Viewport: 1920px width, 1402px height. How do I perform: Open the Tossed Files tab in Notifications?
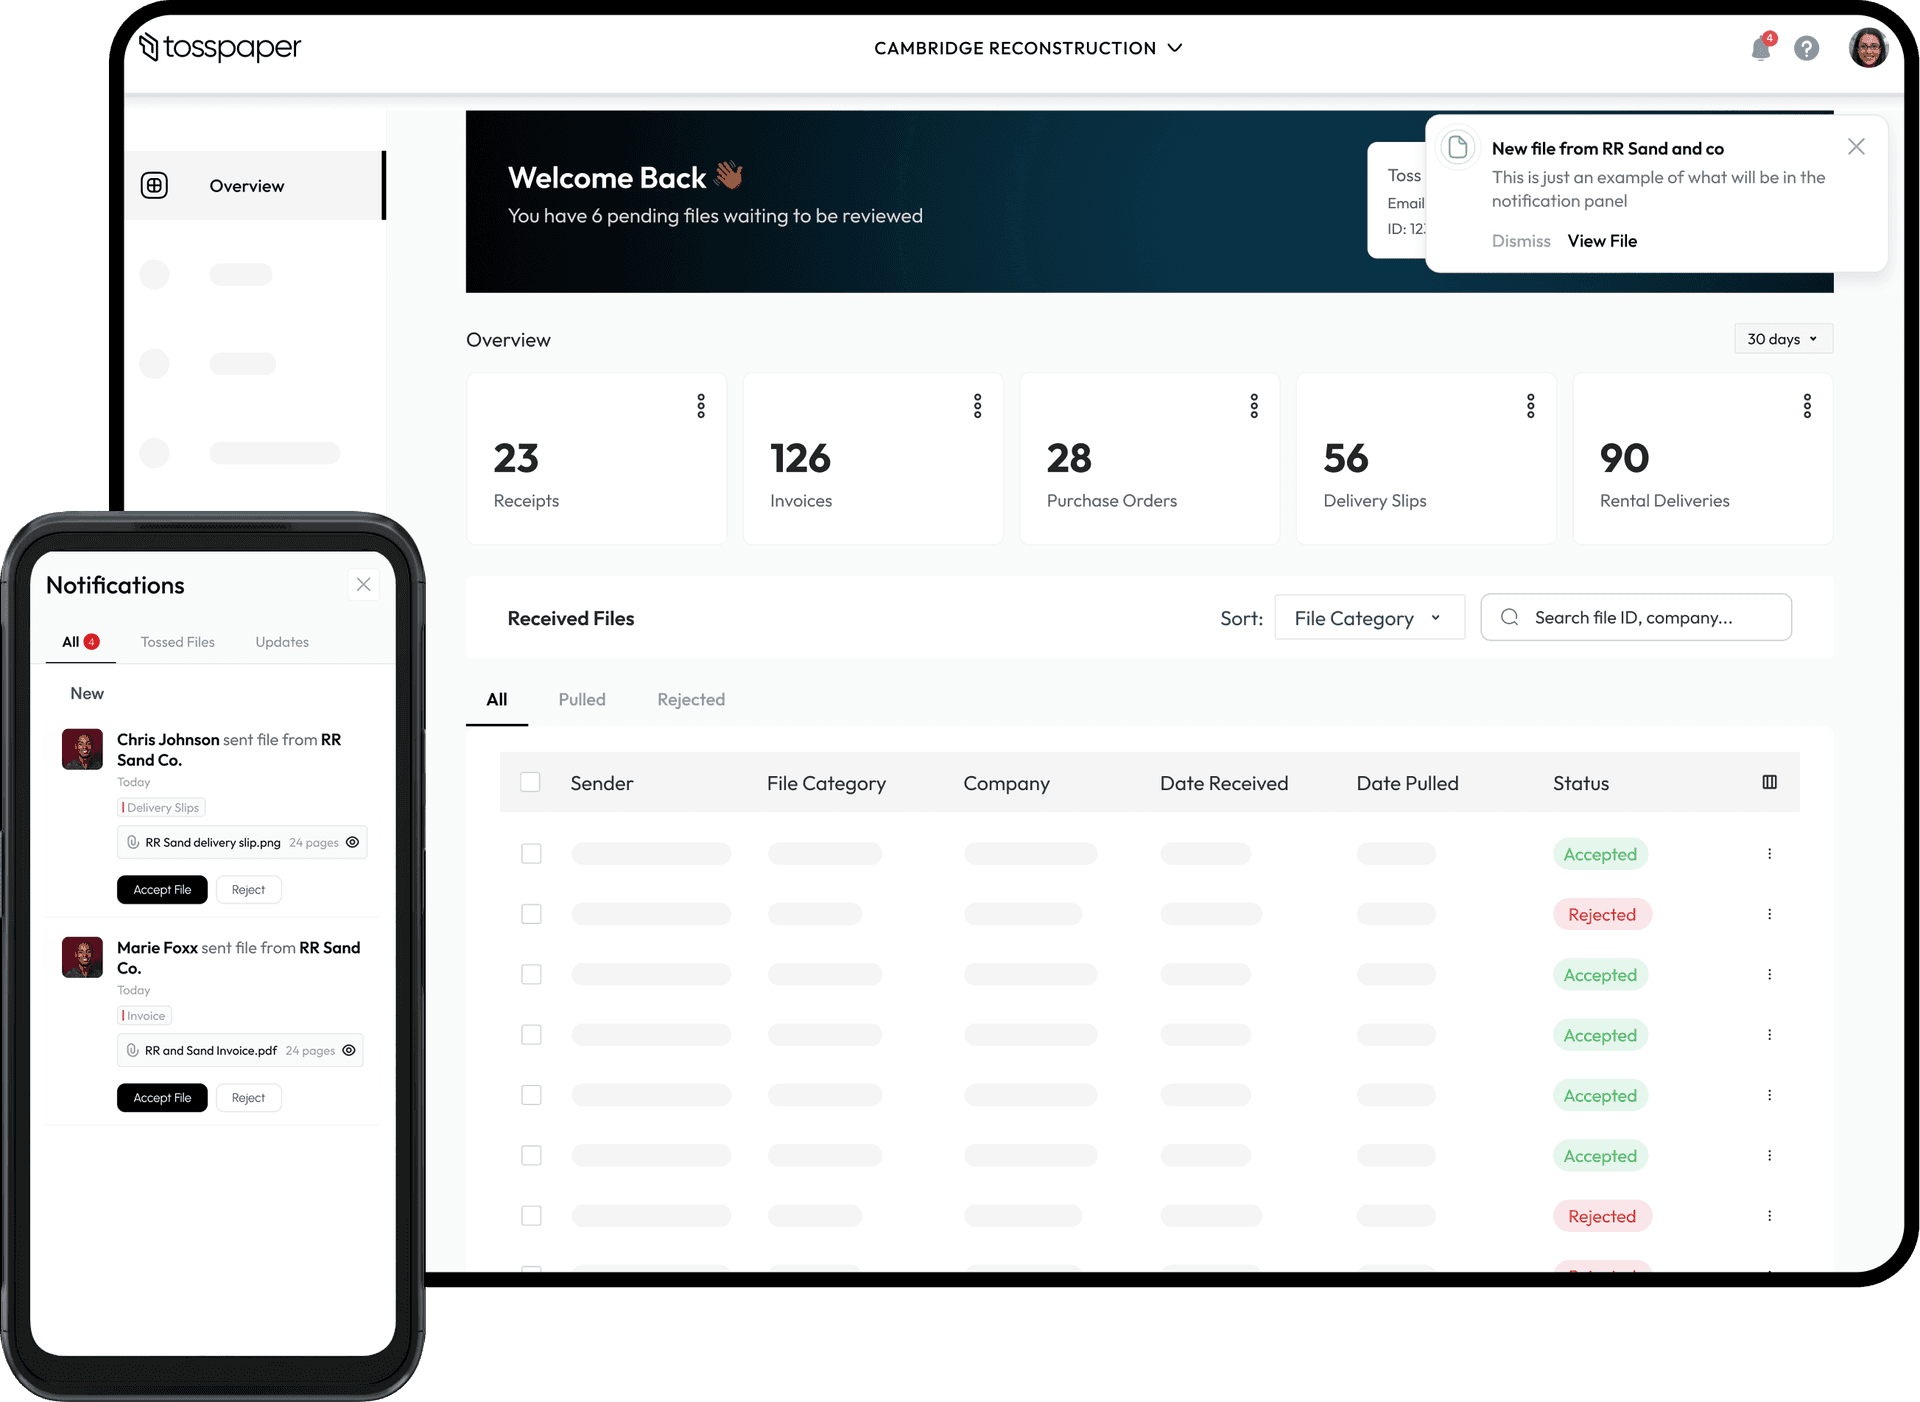pos(177,641)
